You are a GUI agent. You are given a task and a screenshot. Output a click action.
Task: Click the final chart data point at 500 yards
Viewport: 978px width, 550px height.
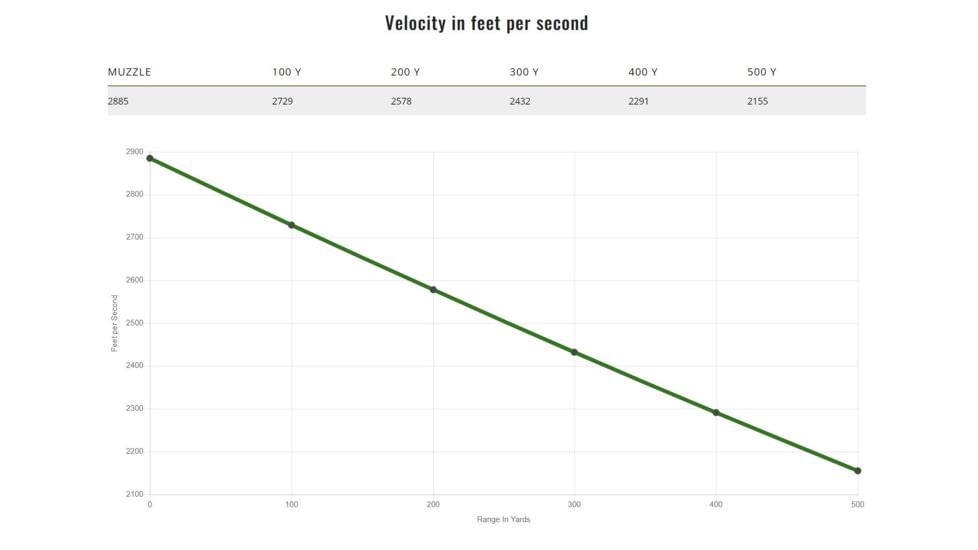point(857,470)
